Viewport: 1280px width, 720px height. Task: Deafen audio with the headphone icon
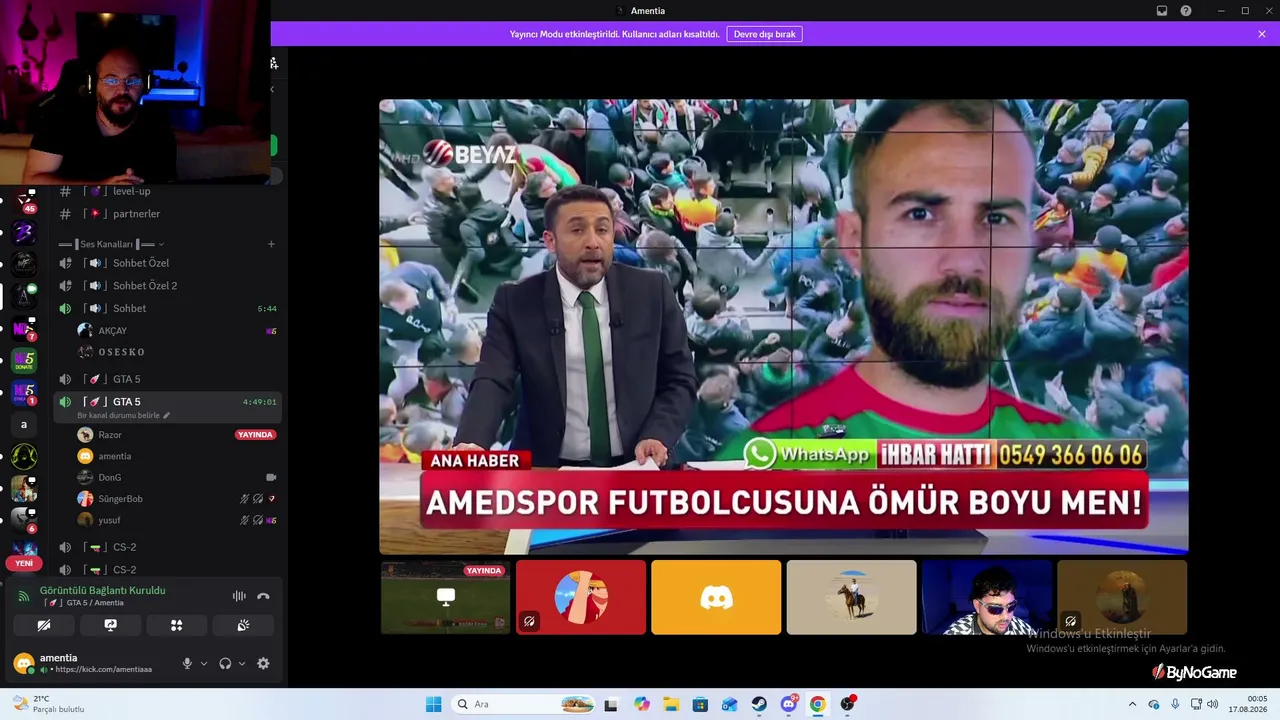click(225, 663)
